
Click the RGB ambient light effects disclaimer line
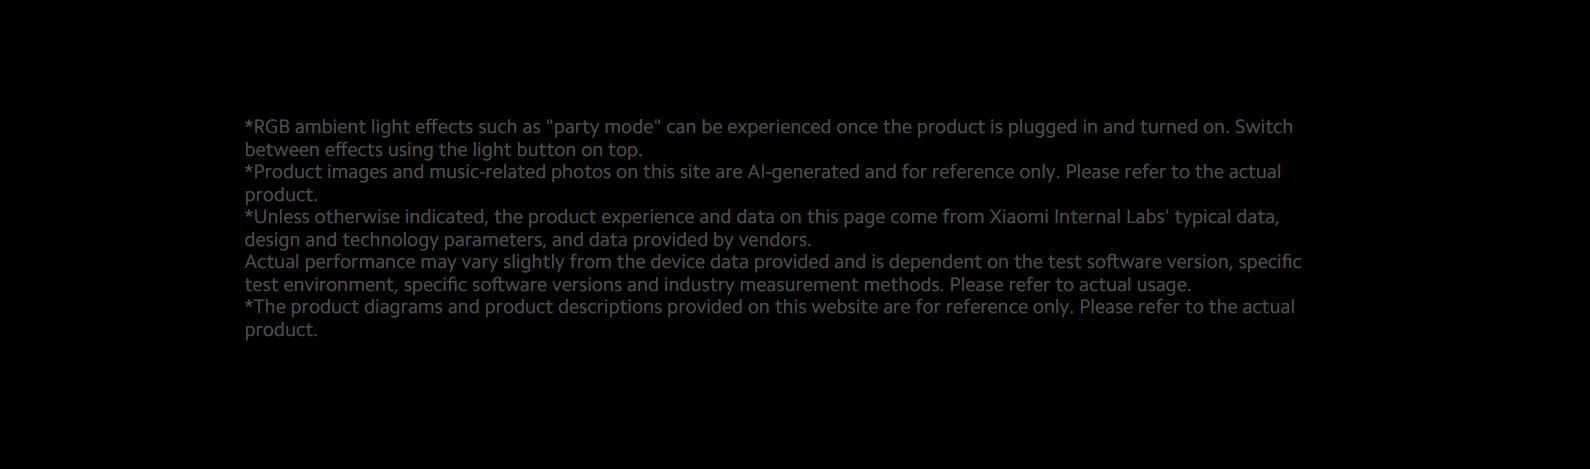tap(769, 127)
